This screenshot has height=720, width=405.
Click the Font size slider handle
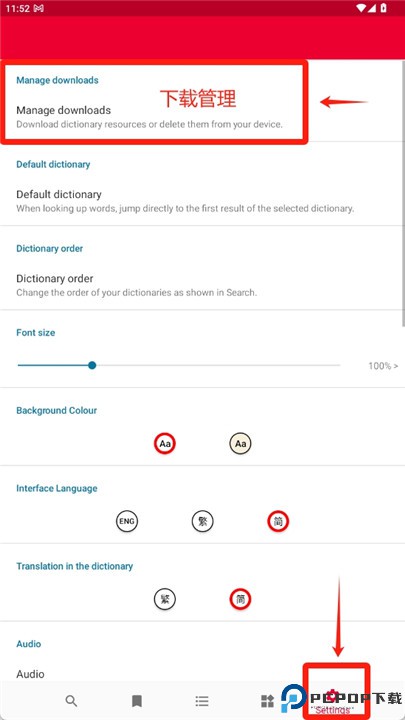(x=92, y=366)
